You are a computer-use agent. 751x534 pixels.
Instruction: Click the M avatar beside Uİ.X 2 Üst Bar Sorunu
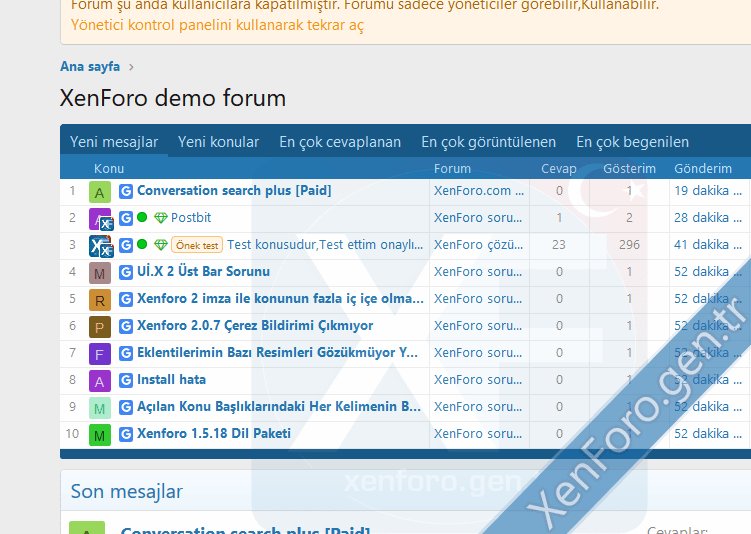100,273
